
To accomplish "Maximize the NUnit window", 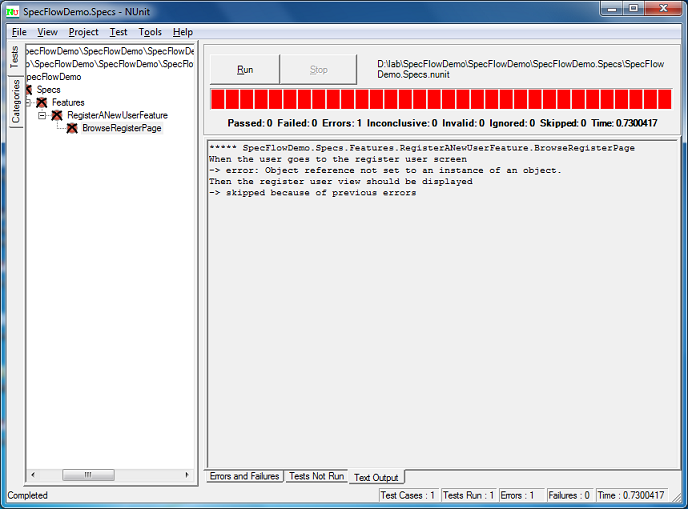I will (634, 8).
